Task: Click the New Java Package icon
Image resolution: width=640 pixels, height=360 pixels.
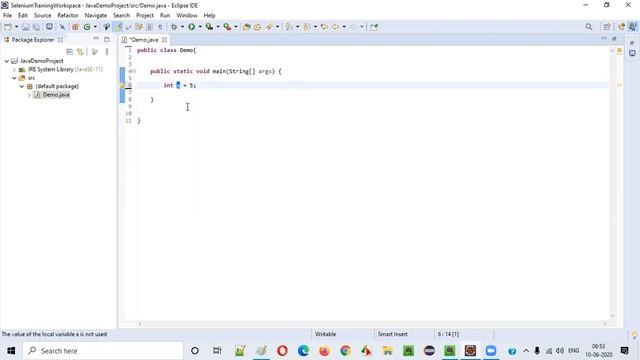Action: [75, 27]
